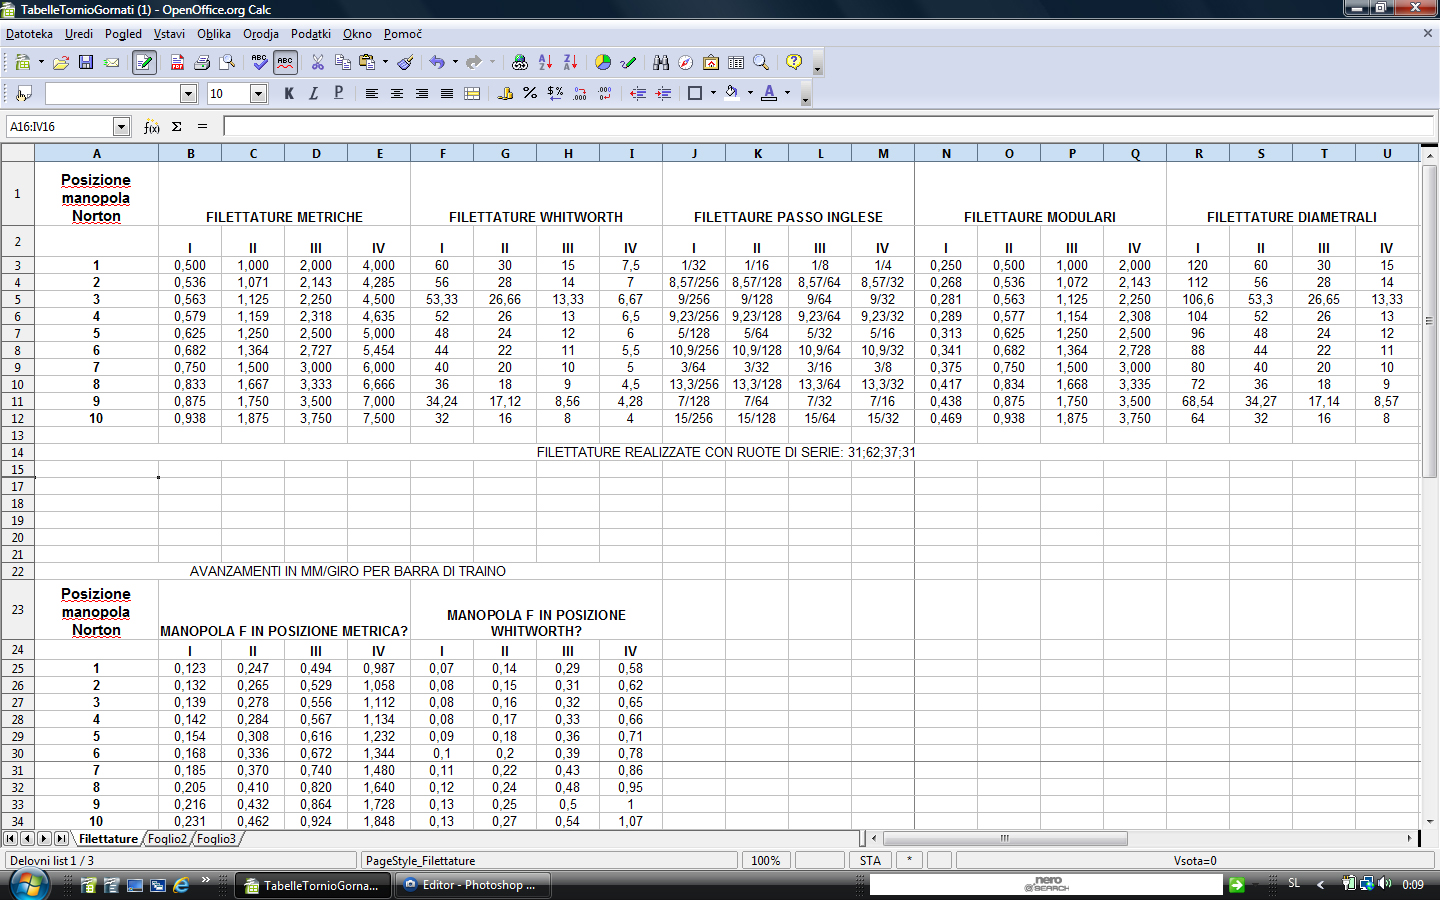Image resolution: width=1440 pixels, height=900 pixels.
Task: Click the STA selection mode button
Action: coord(870,861)
